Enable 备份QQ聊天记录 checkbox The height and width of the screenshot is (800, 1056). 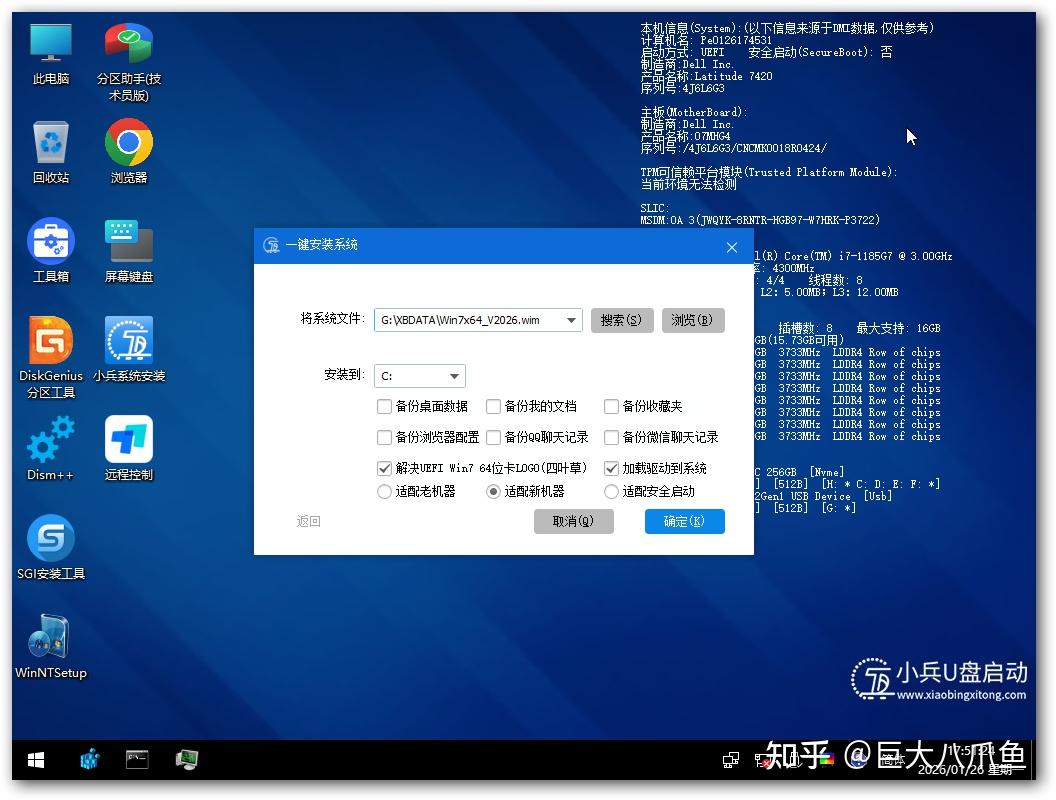[493, 437]
